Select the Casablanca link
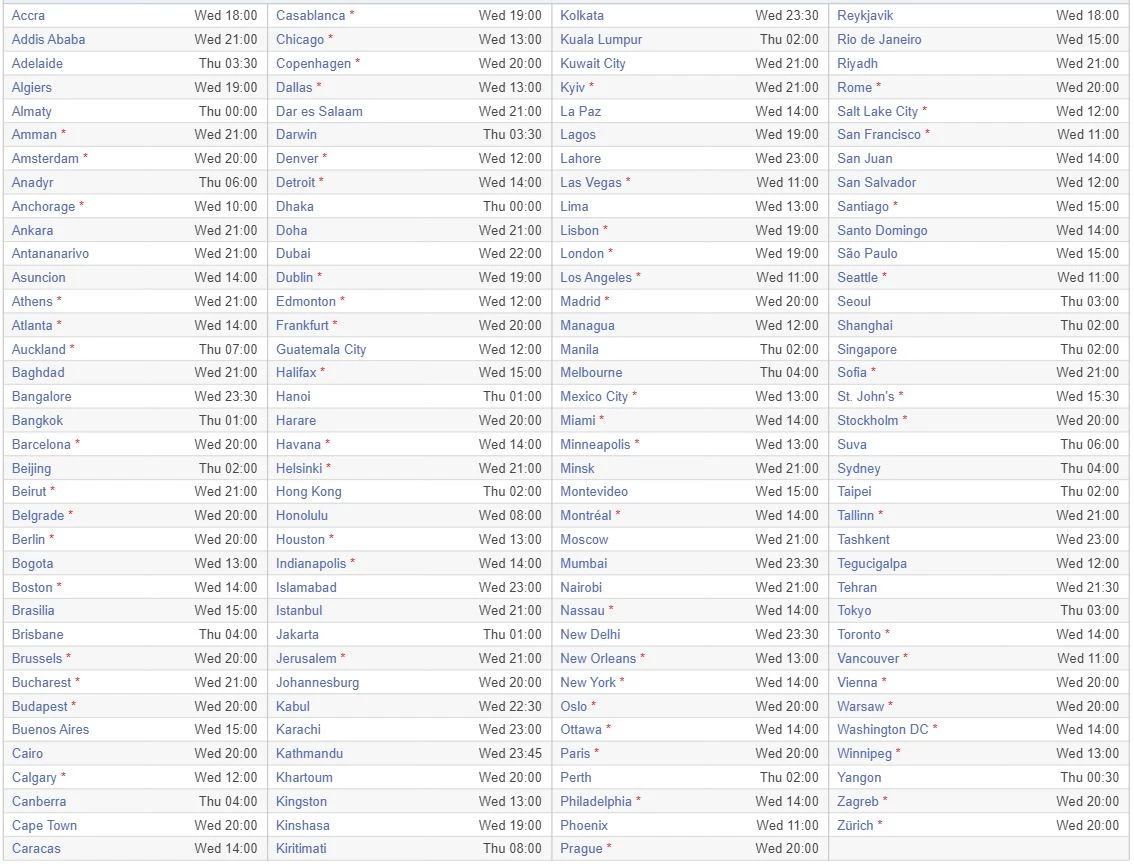 coord(310,15)
